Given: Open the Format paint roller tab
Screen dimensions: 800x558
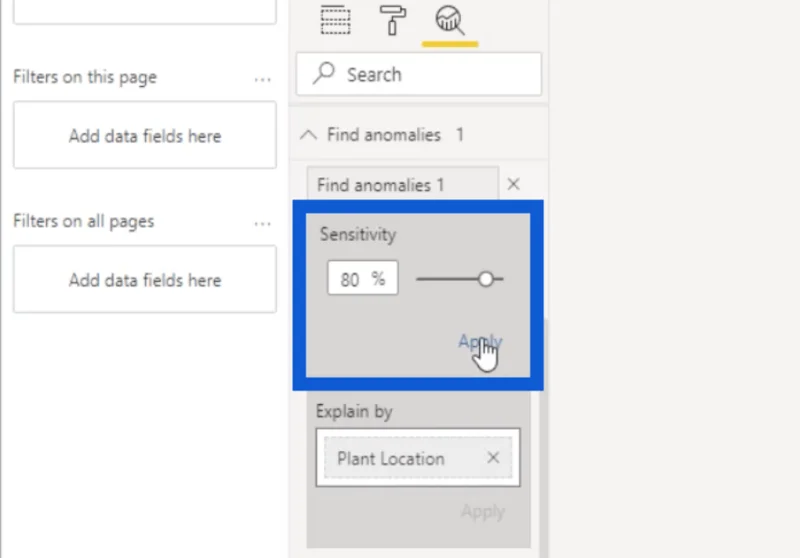Looking at the screenshot, I should pyautogui.click(x=393, y=20).
